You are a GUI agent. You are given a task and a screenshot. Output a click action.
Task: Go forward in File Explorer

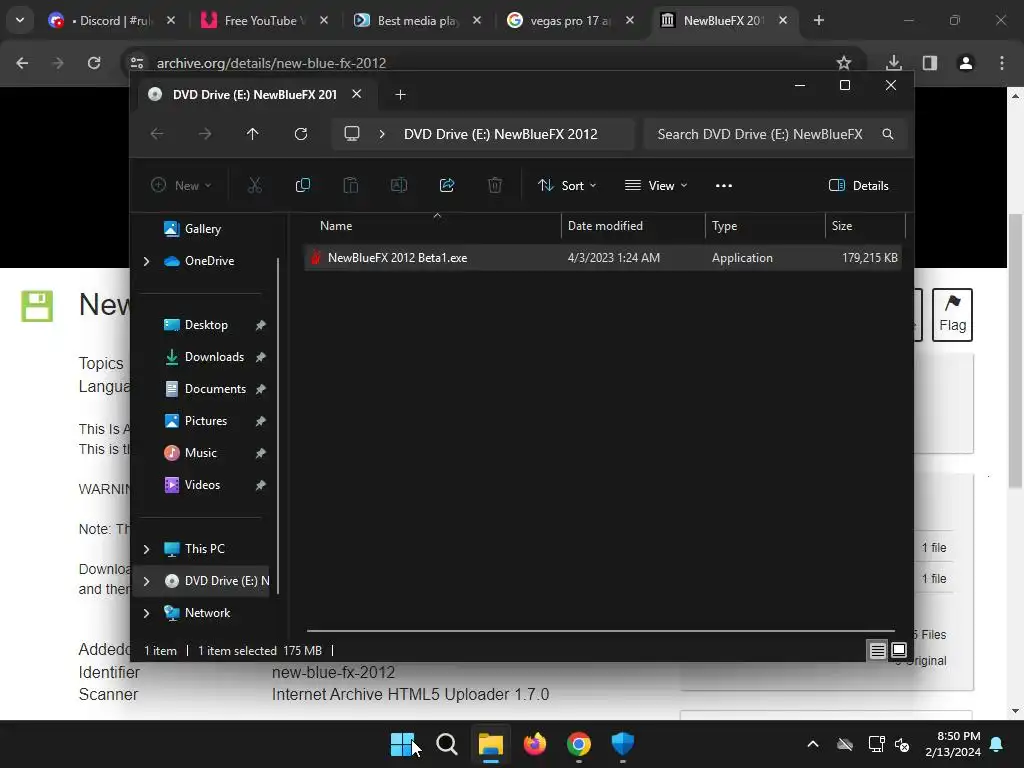205,134
